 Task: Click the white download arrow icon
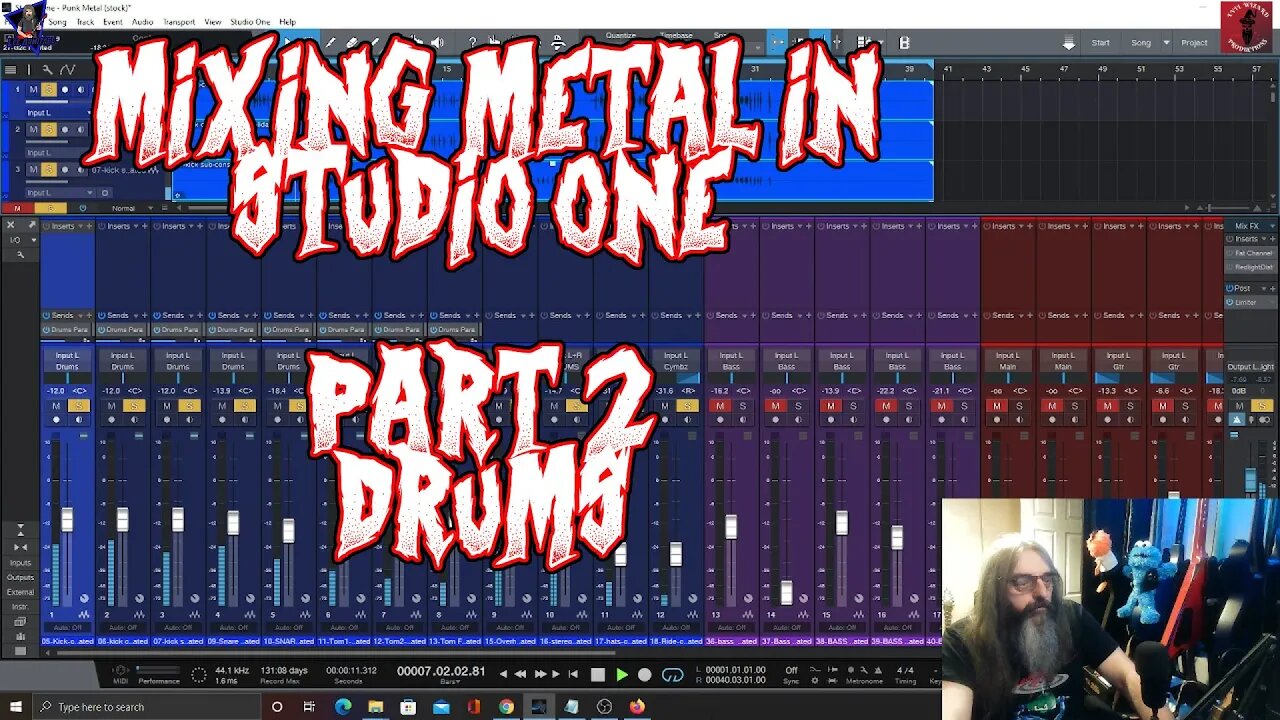tap(1069, 43)
